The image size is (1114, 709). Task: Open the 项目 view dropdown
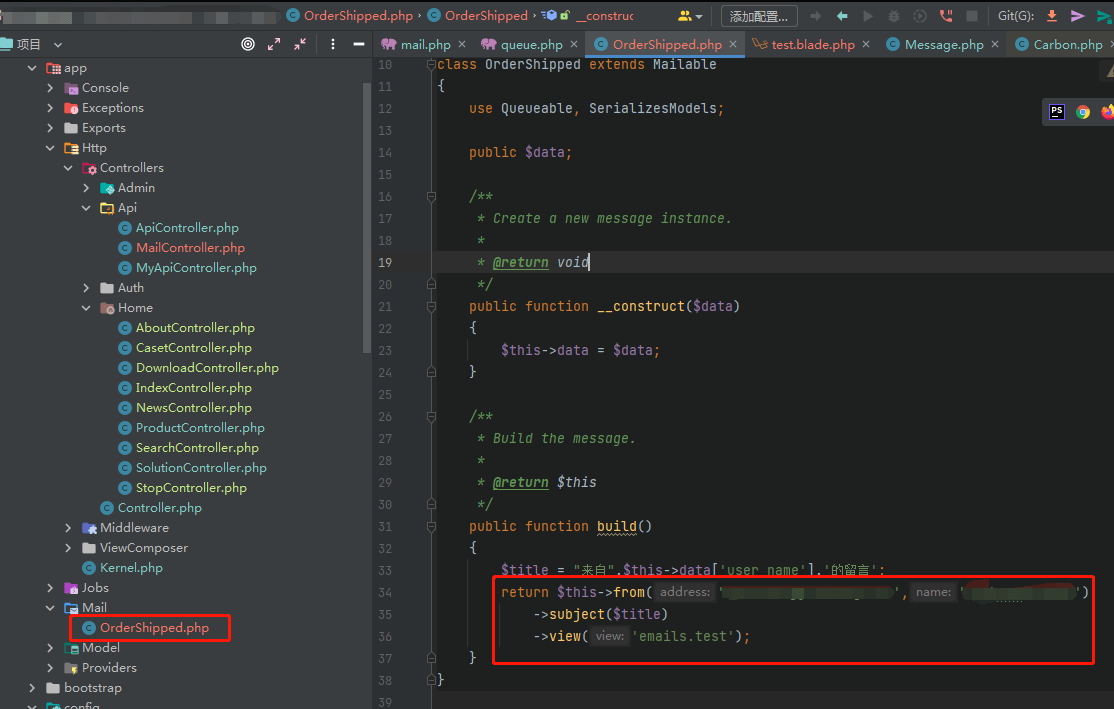click(x=58, y=44)
